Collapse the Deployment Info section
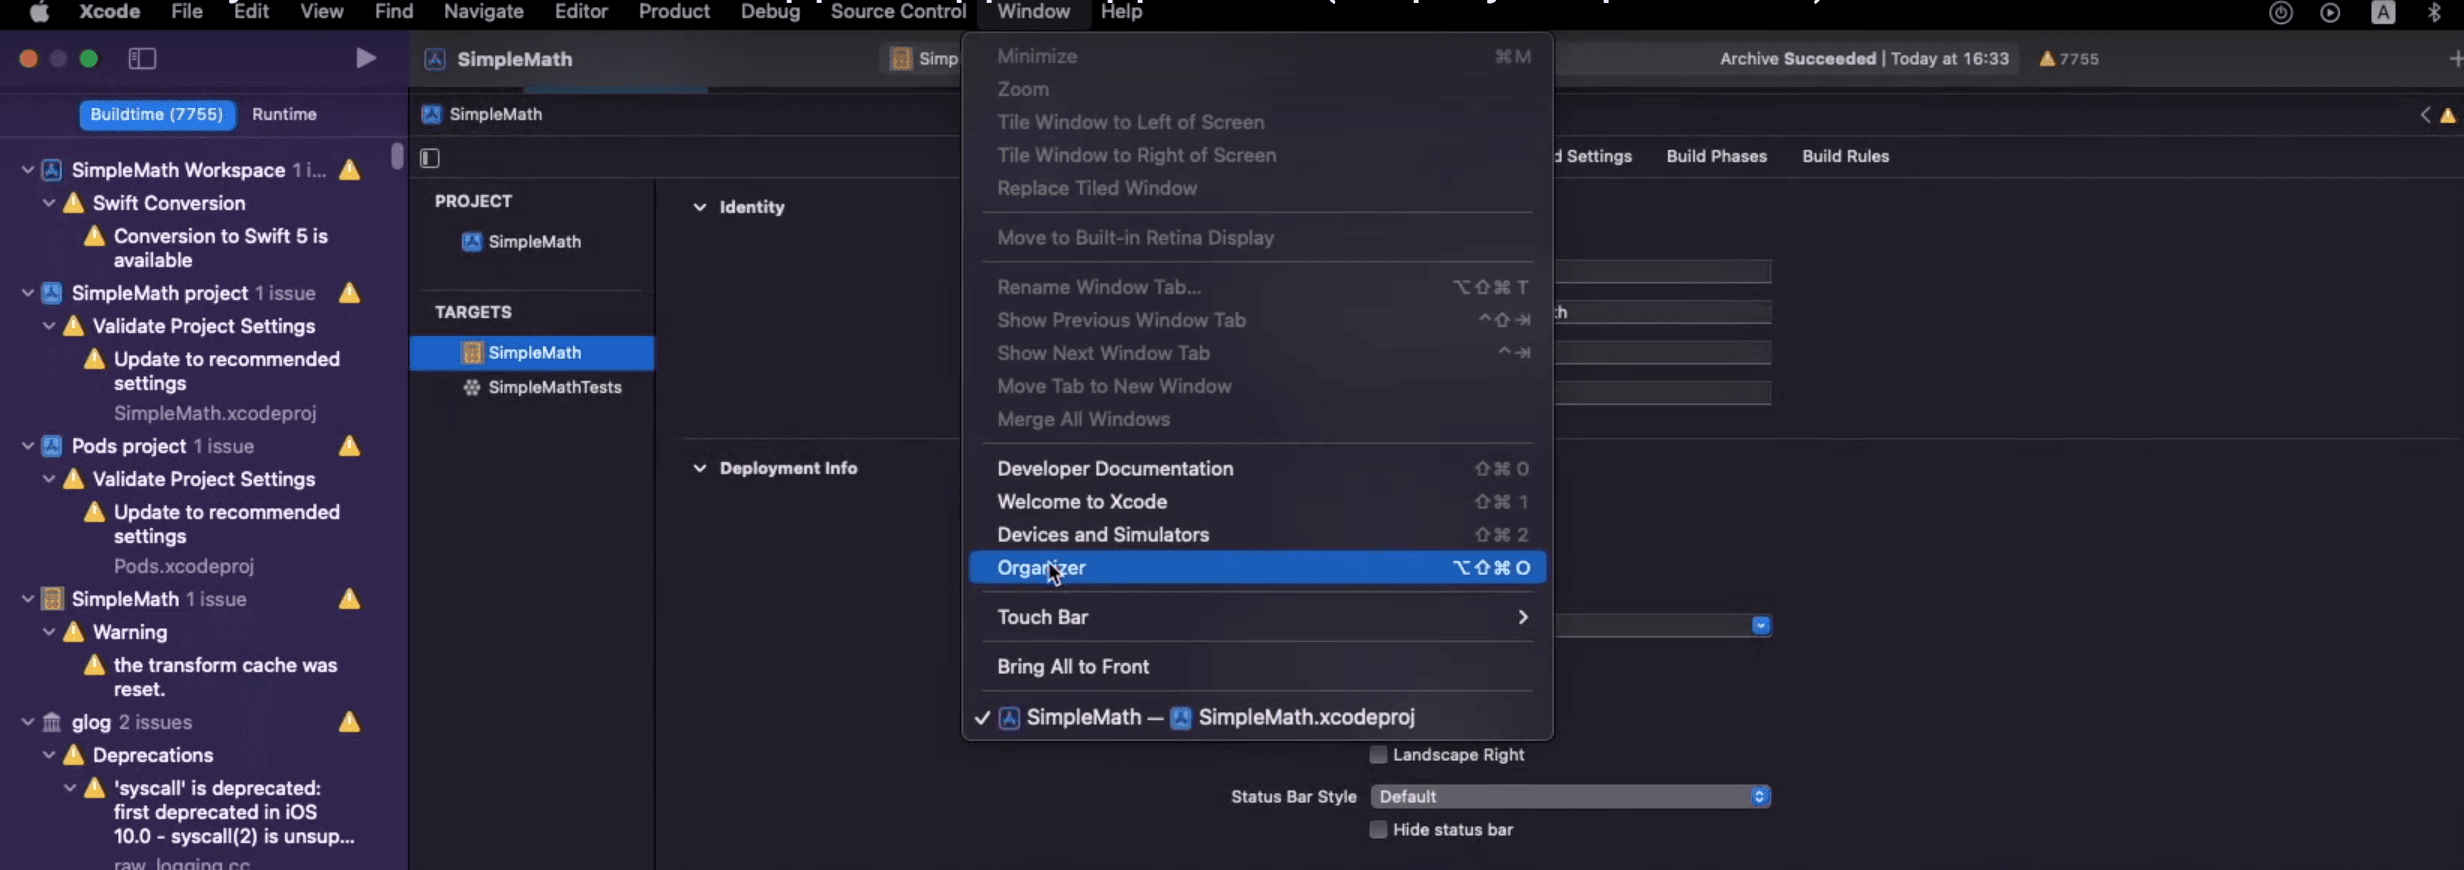This screenshot has height=870, width=2464. (700, 469)
